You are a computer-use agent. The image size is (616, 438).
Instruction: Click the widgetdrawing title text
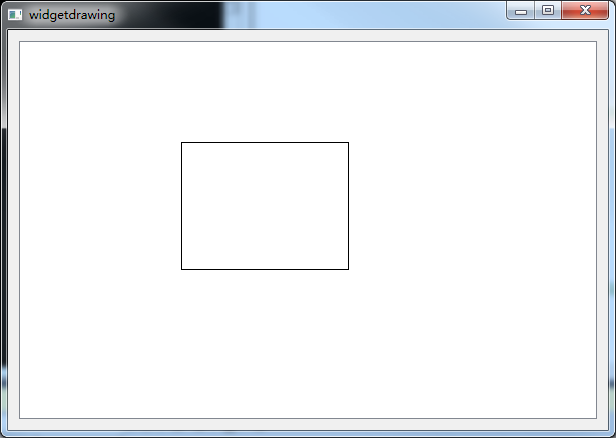(x=72, y=15)
